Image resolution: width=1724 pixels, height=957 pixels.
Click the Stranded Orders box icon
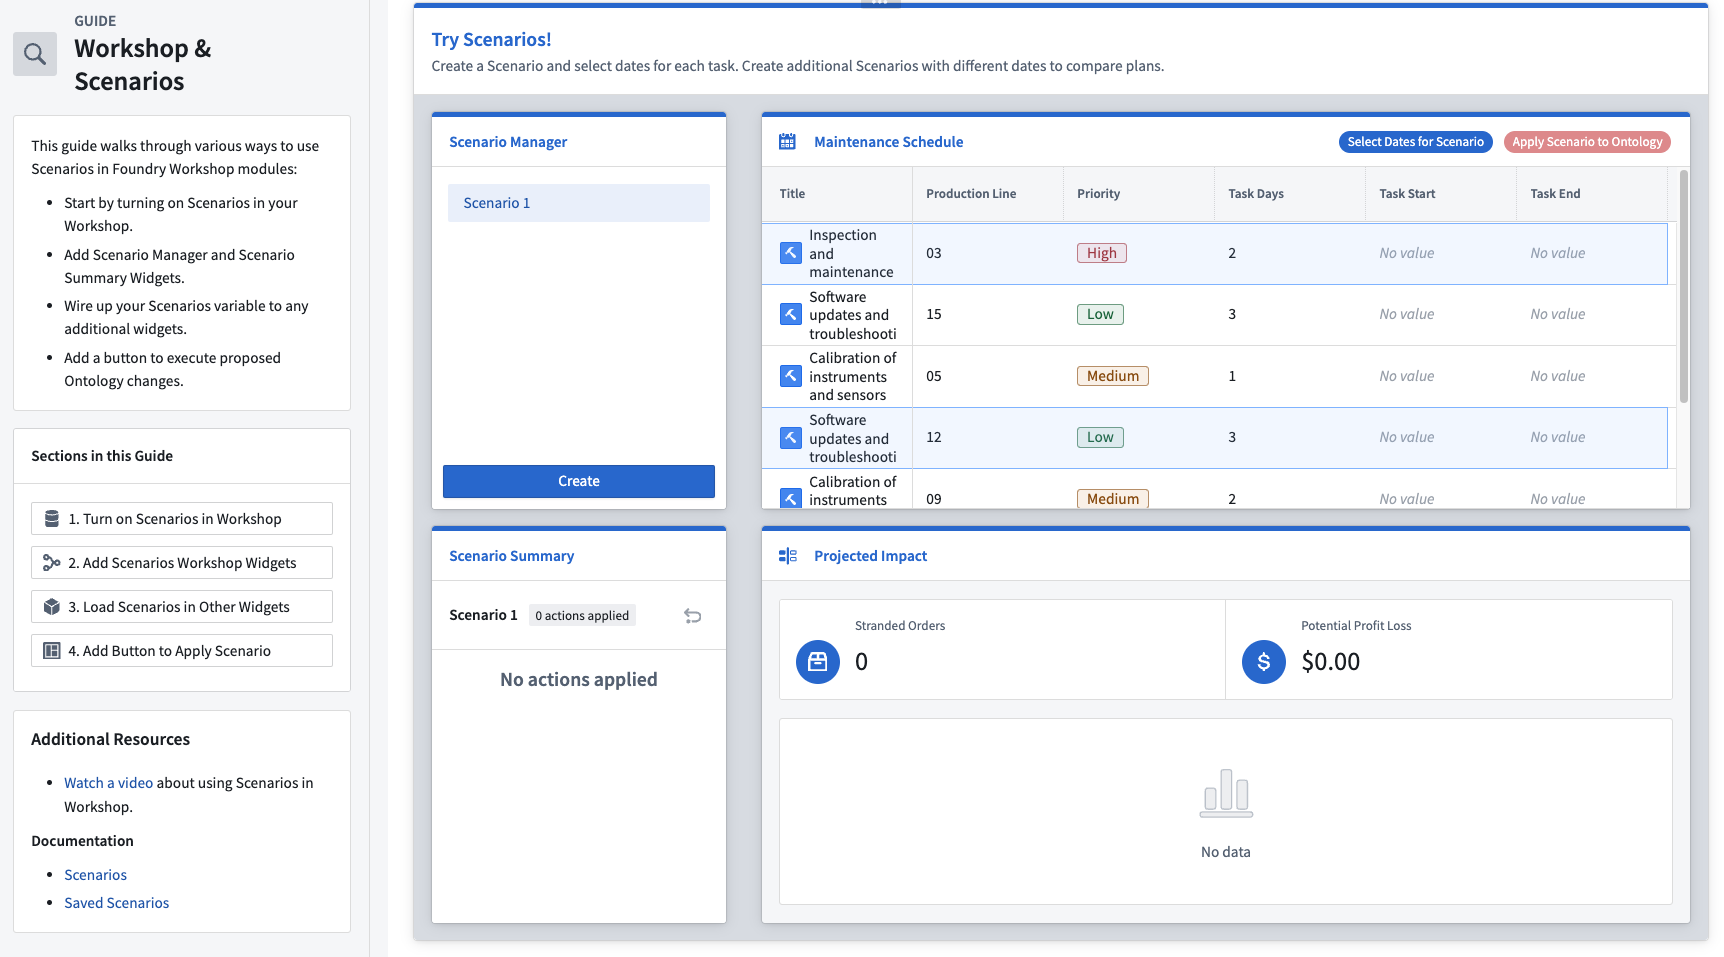[x=817, y=662]
